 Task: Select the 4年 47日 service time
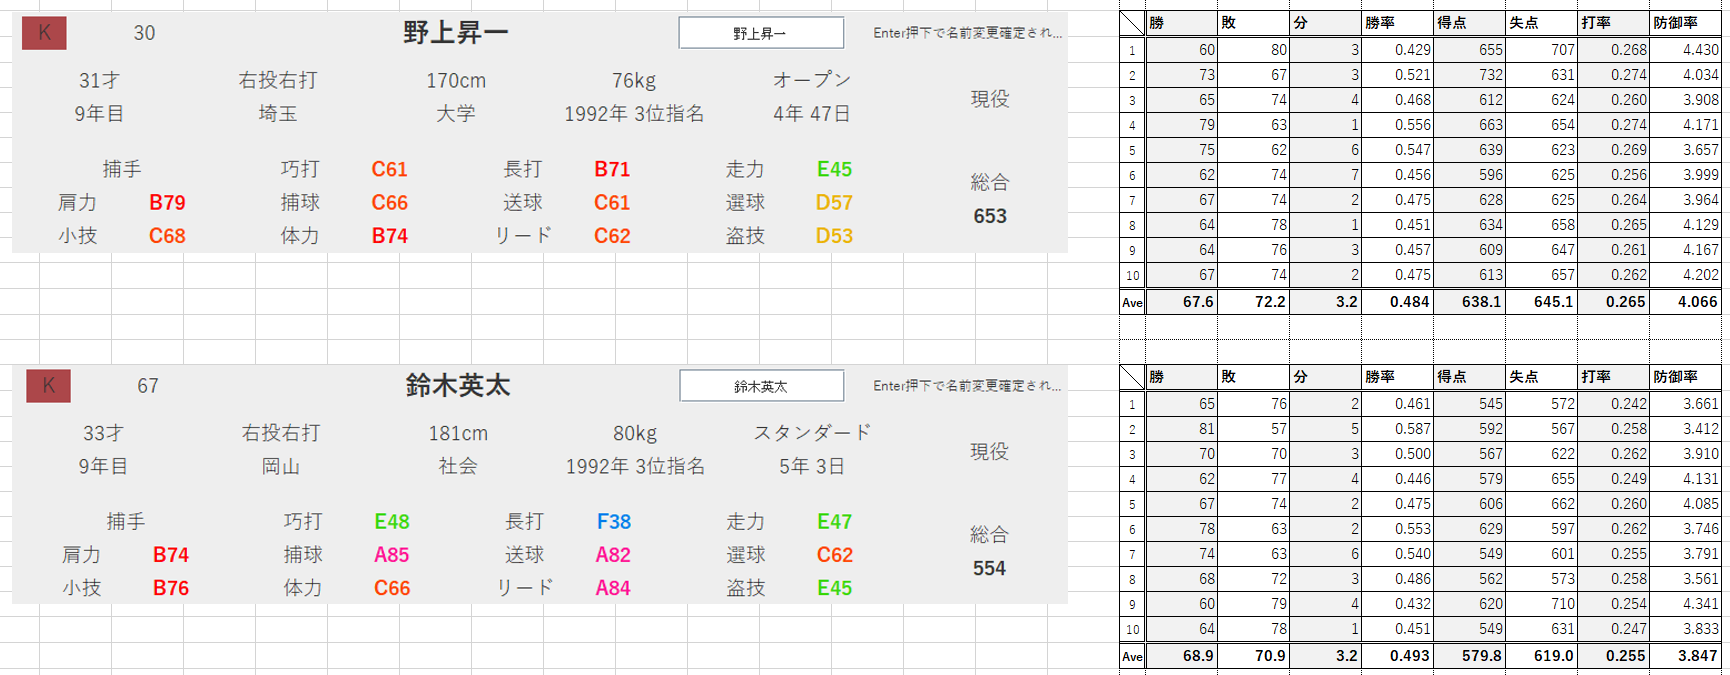tap(812, 114)
